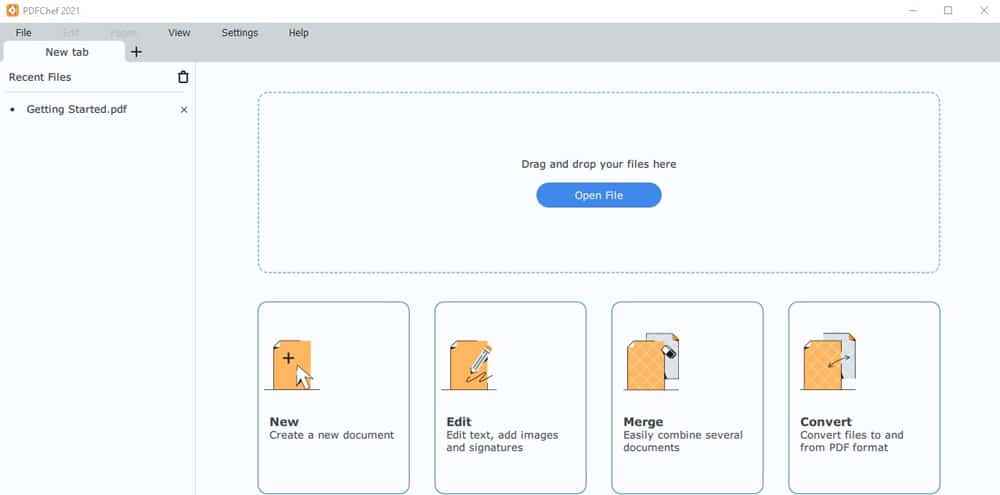Click the Recent Files heading
Viewport: 1000px width, 495px height.
(40, 77)
